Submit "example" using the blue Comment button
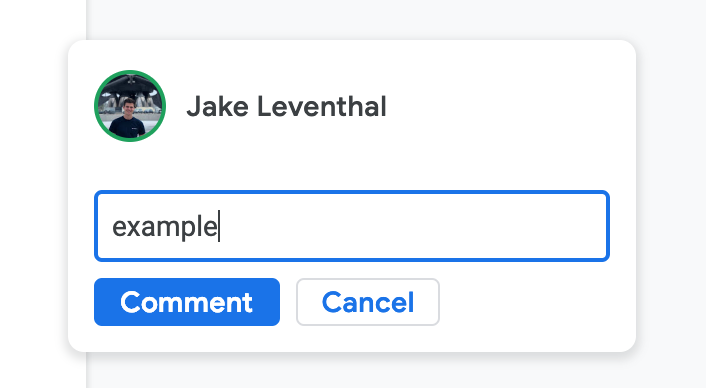Image resolution: width=706 pixels, height=388 pixels. [187, 302]
